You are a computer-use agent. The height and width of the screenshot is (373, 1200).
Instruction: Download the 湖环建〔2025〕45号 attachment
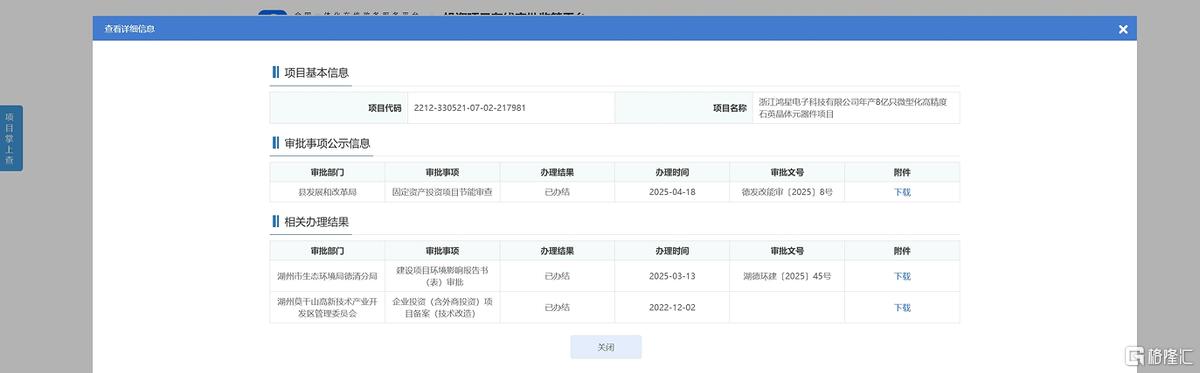coord(902,276)
